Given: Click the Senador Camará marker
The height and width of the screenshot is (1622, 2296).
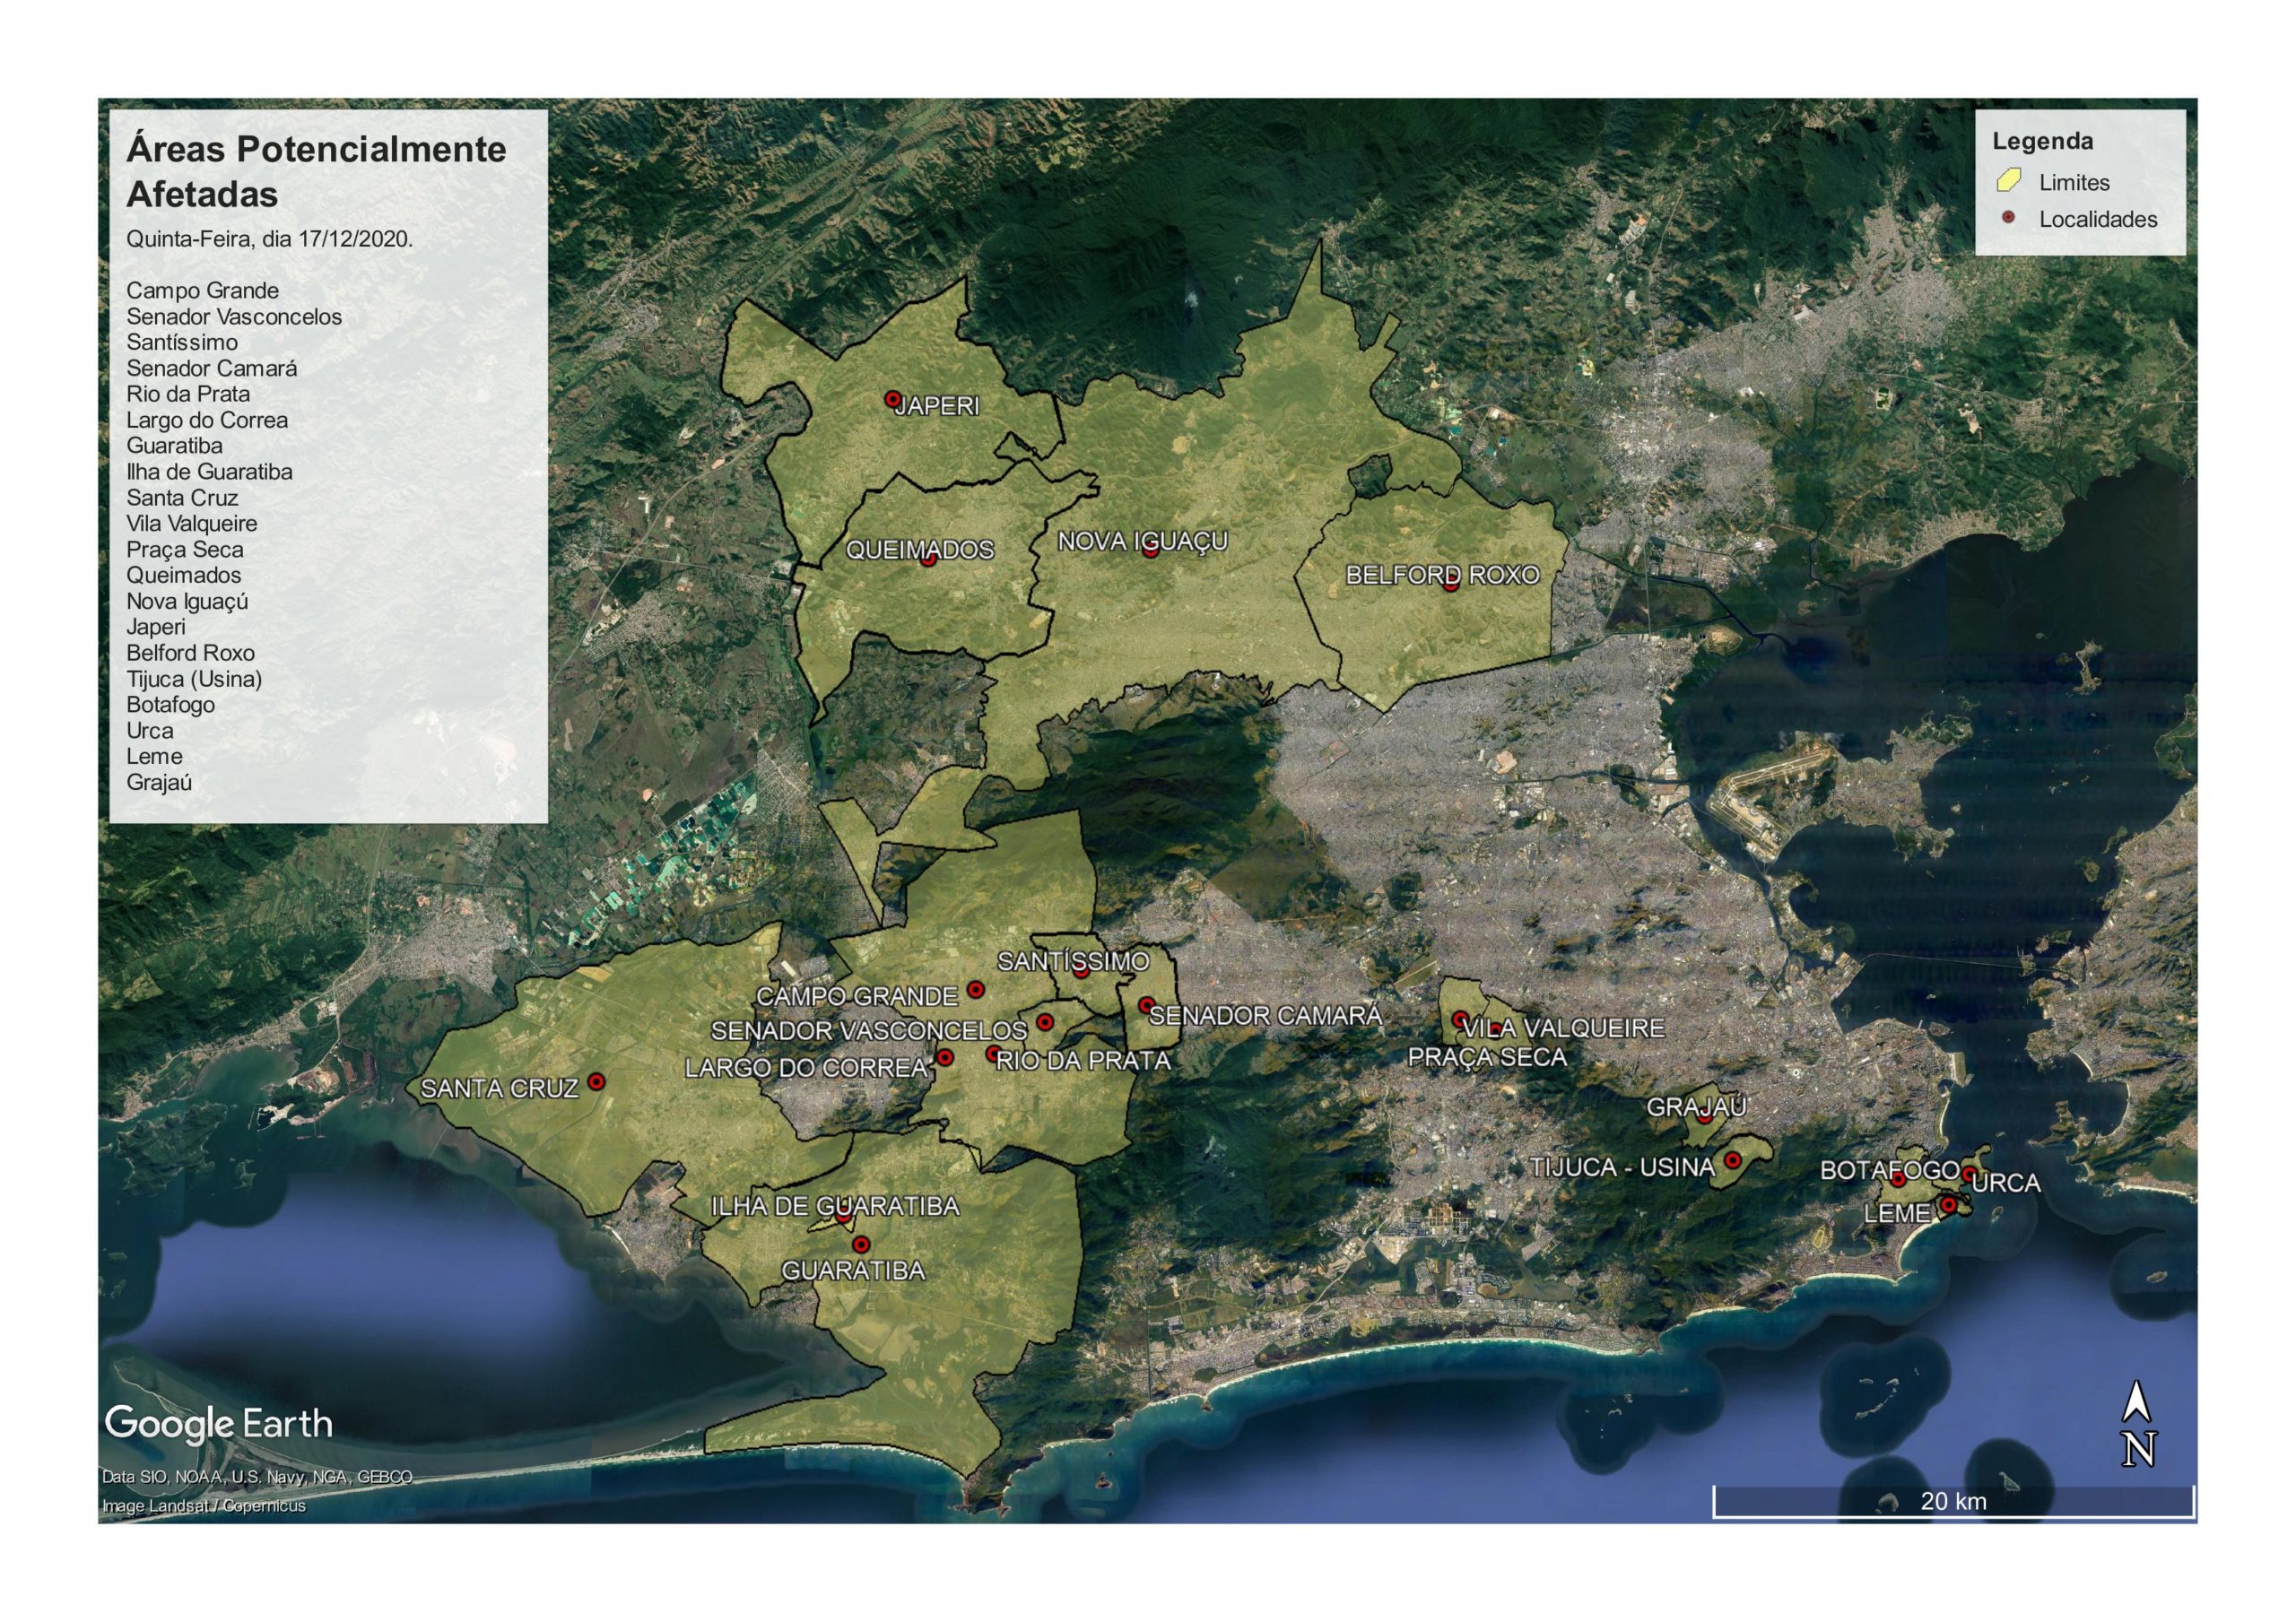Looking at the screenshot, I should click(x=1147, y=1004).
